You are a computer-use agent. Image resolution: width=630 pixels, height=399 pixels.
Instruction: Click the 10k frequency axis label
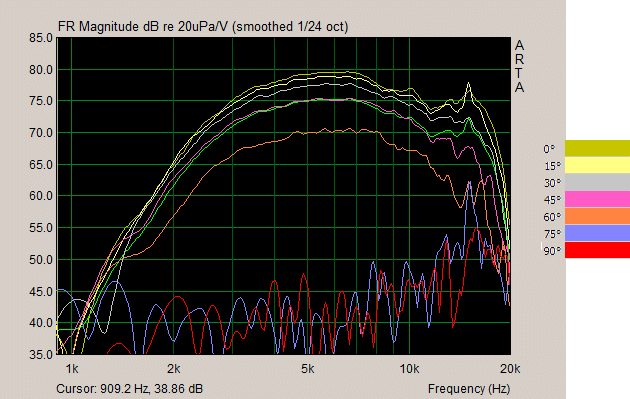click(x=409, y=369)
